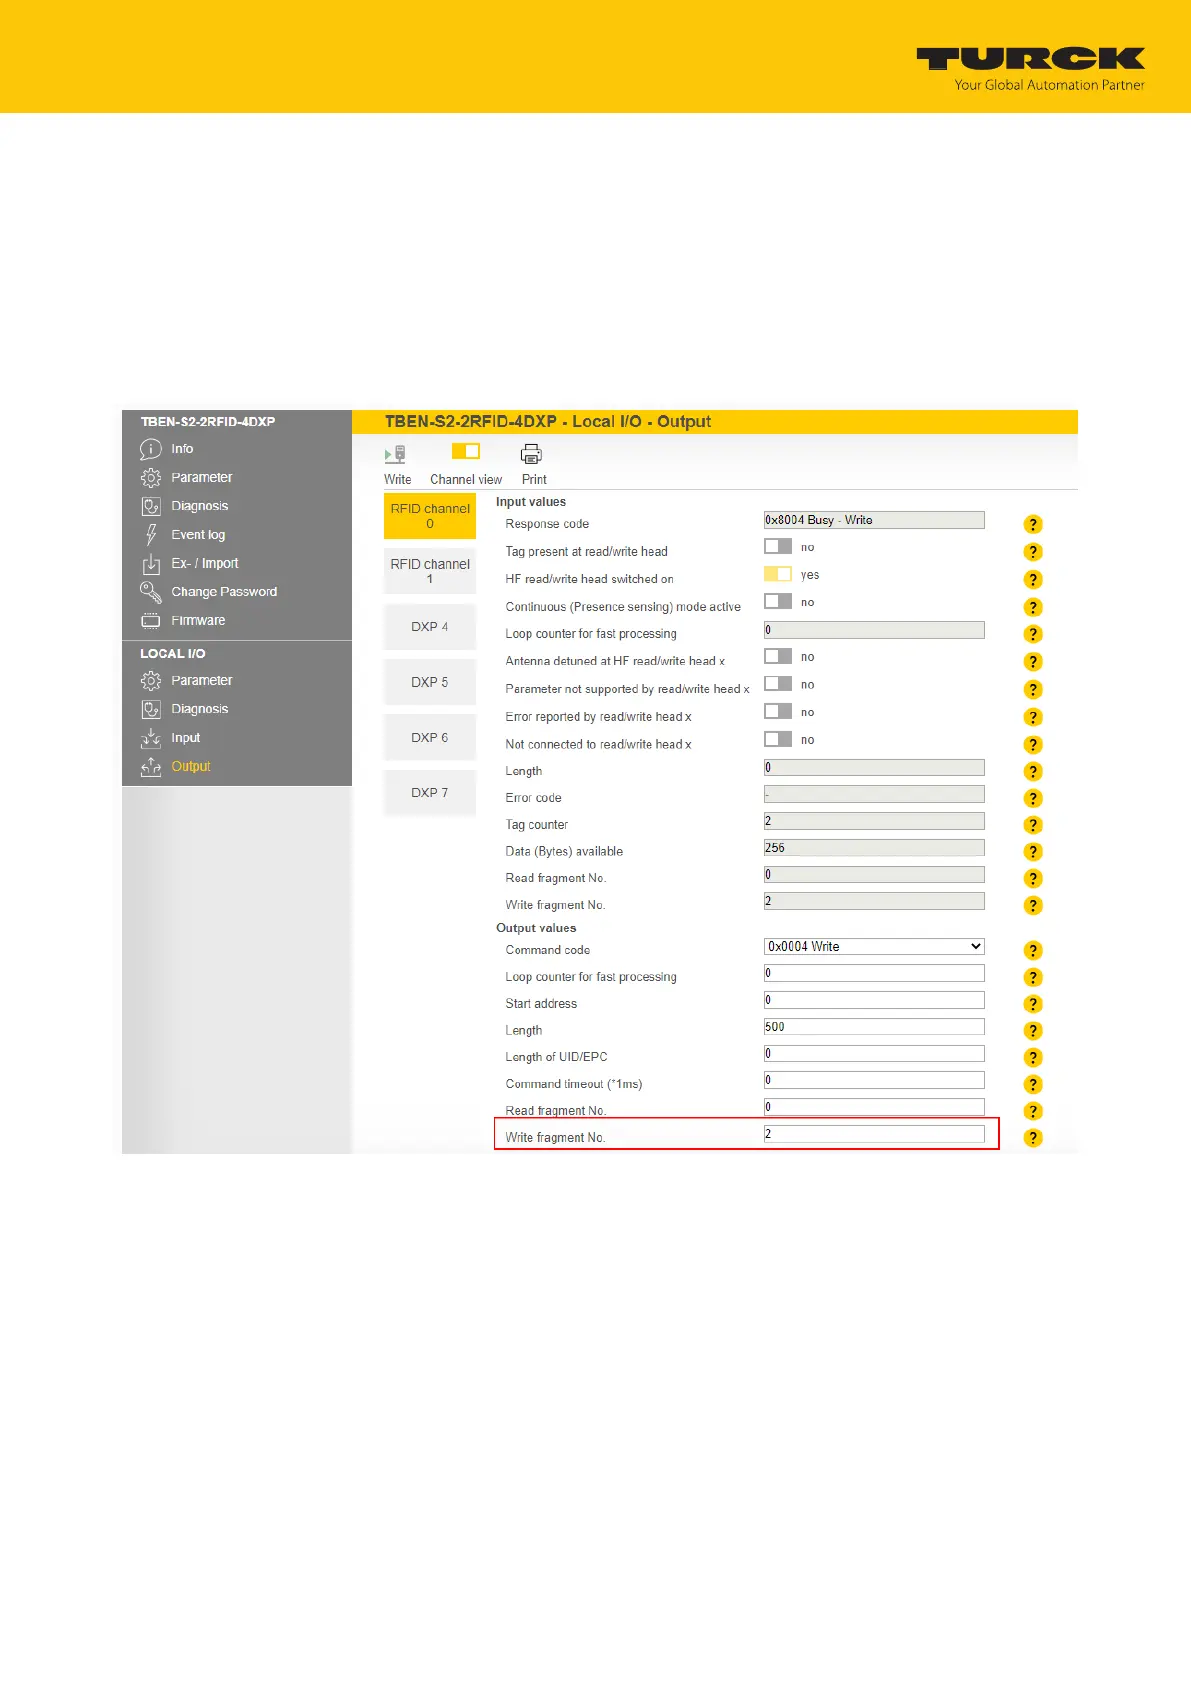Open help for Response code
Screen dimensions: 1191x1684
[1033, 524]
